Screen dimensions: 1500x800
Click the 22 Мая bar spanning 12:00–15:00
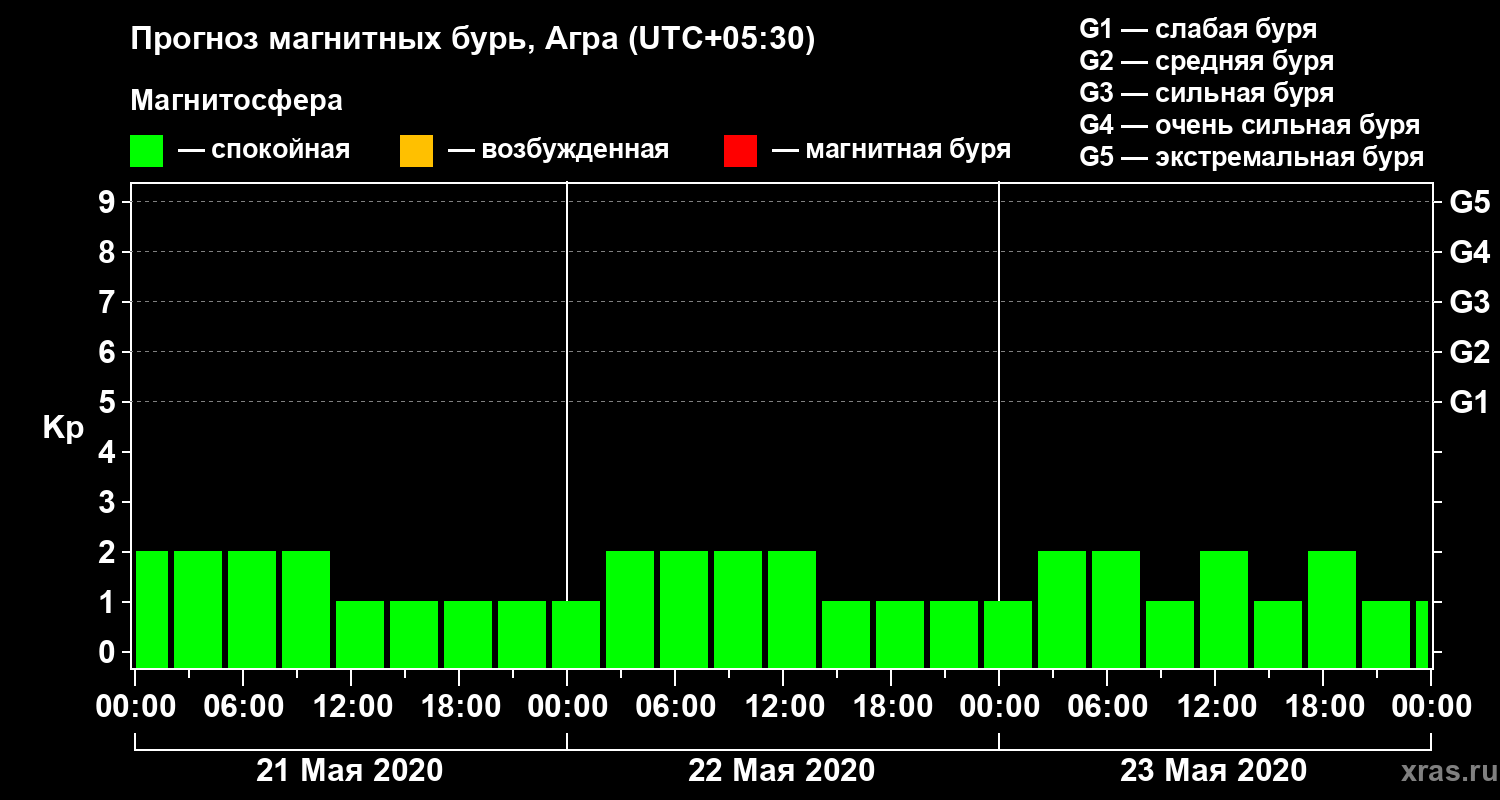(x=792, y=609)
